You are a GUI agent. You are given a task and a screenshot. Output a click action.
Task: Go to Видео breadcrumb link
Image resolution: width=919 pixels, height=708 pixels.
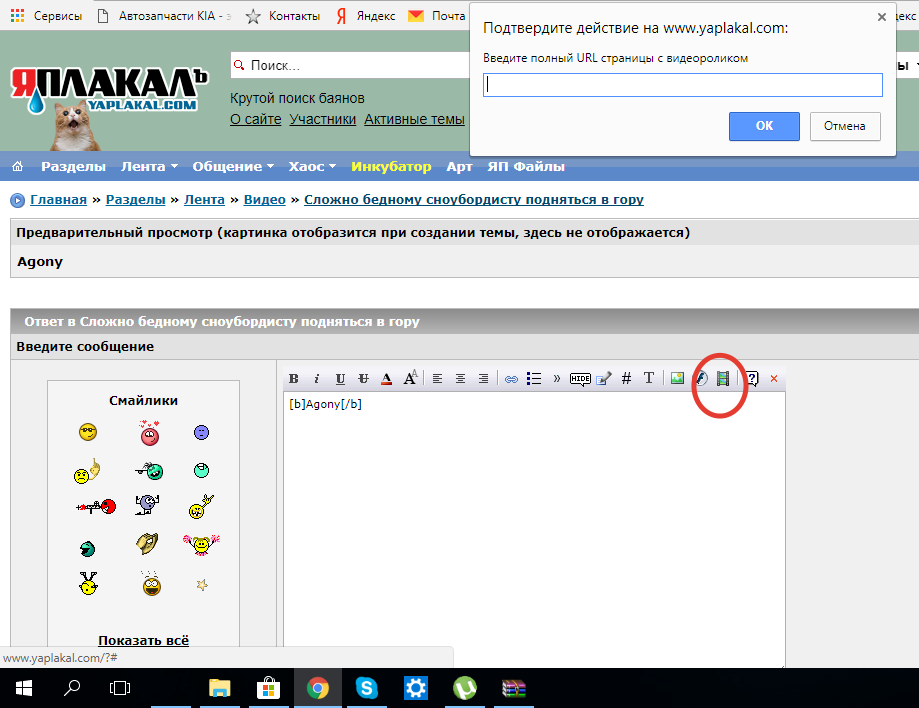pos(264,199)
